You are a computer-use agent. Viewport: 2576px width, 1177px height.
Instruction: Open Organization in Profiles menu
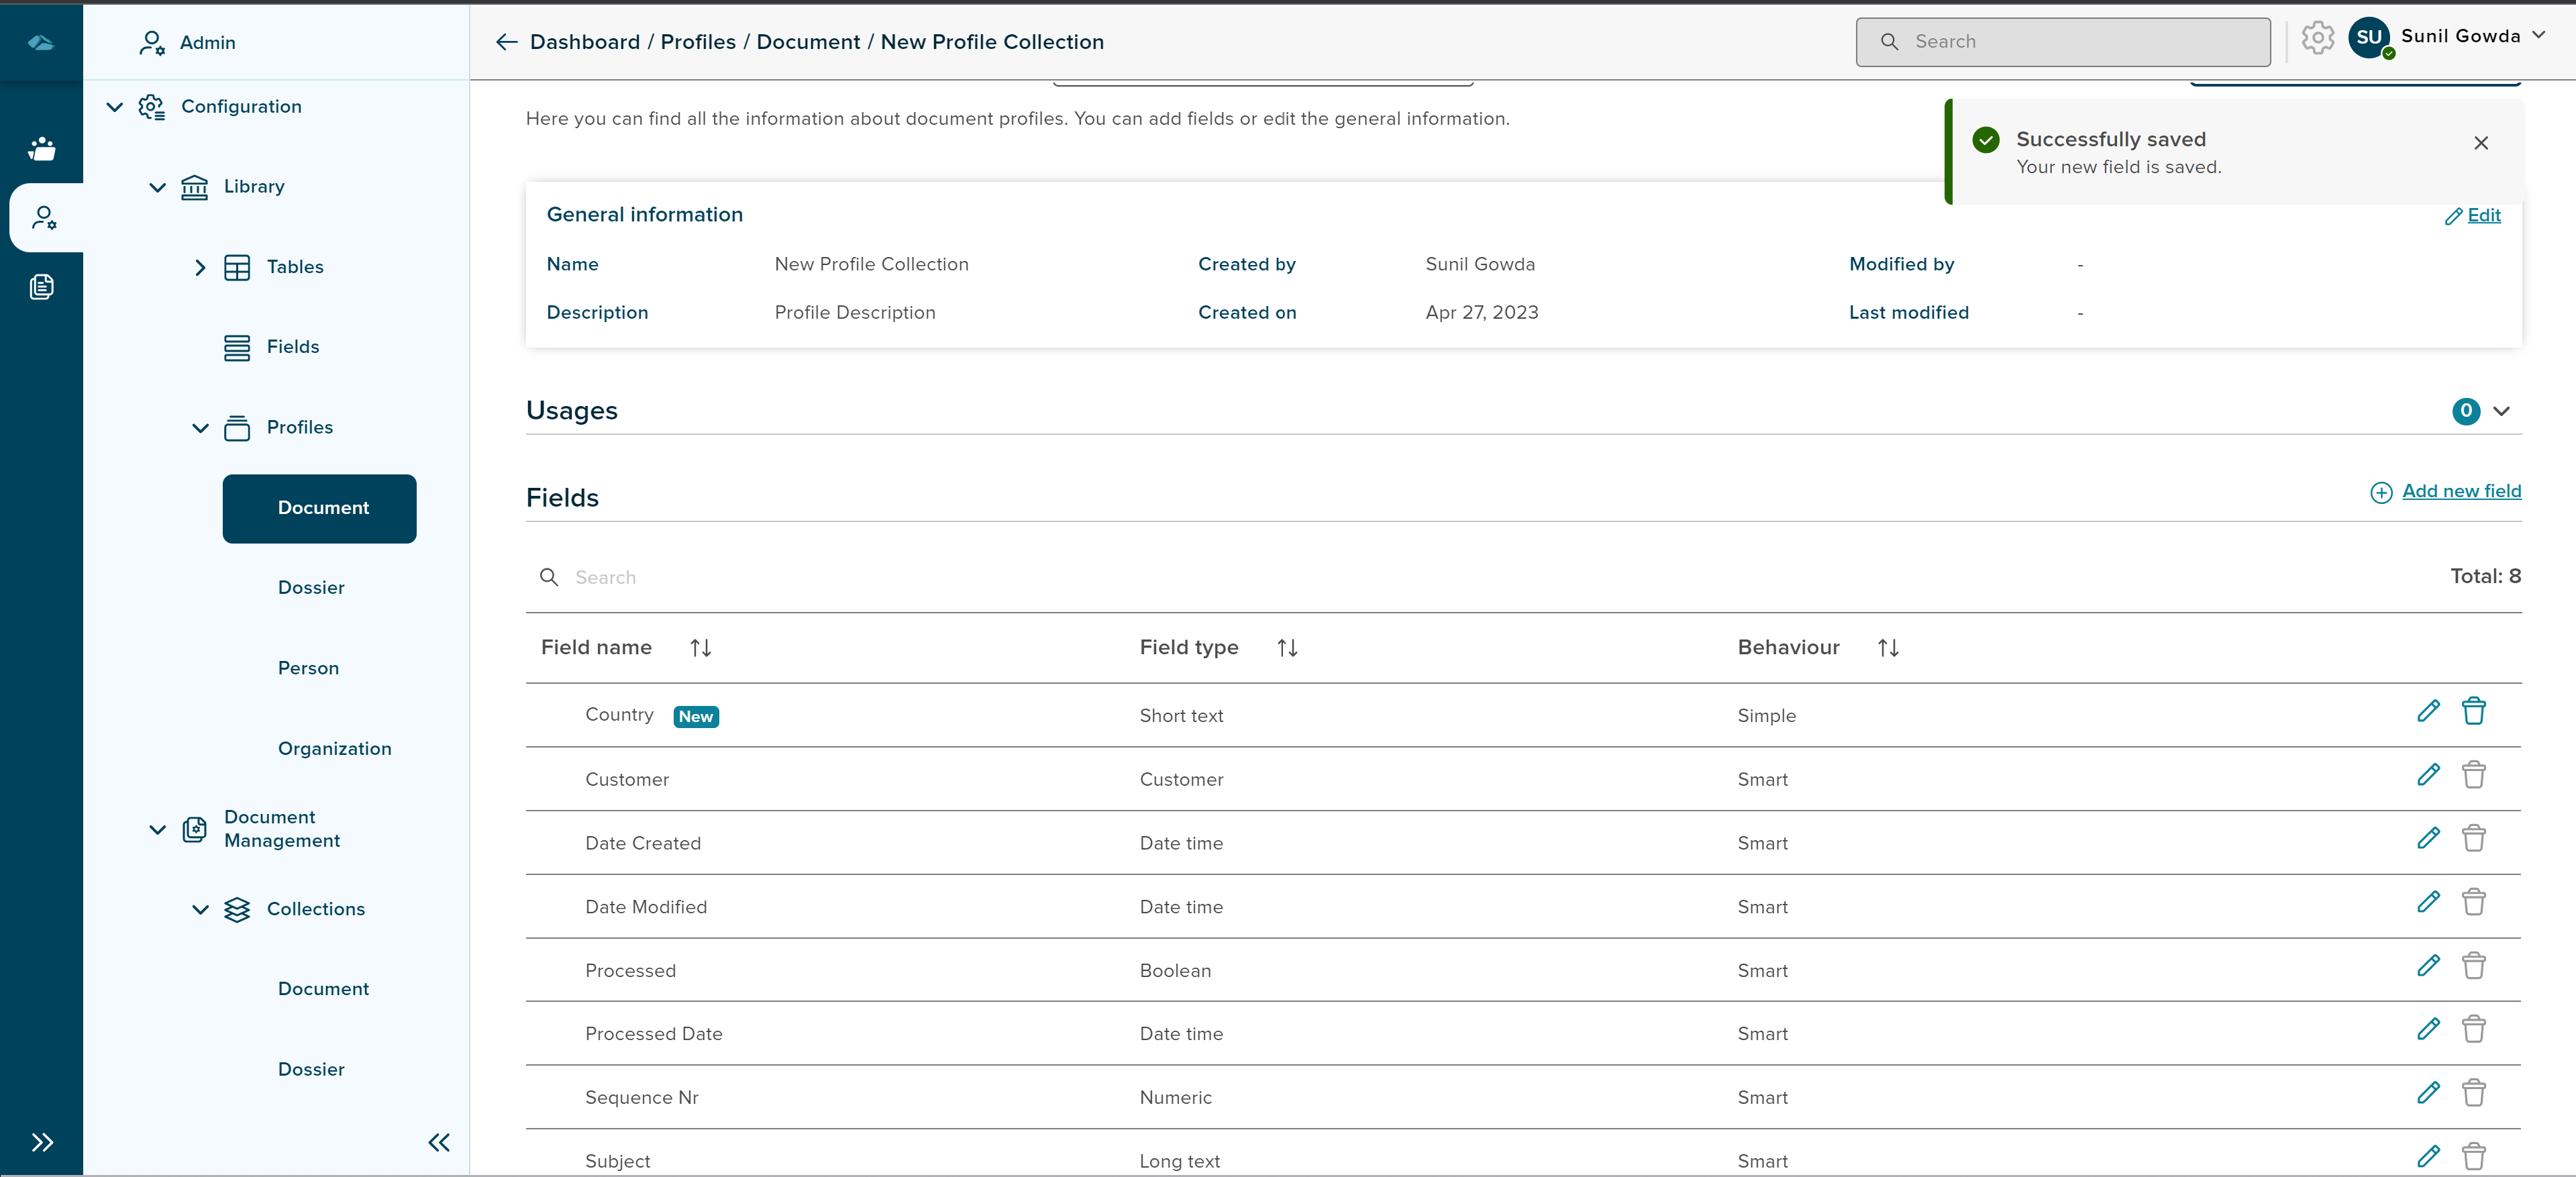tap(334, 749)
